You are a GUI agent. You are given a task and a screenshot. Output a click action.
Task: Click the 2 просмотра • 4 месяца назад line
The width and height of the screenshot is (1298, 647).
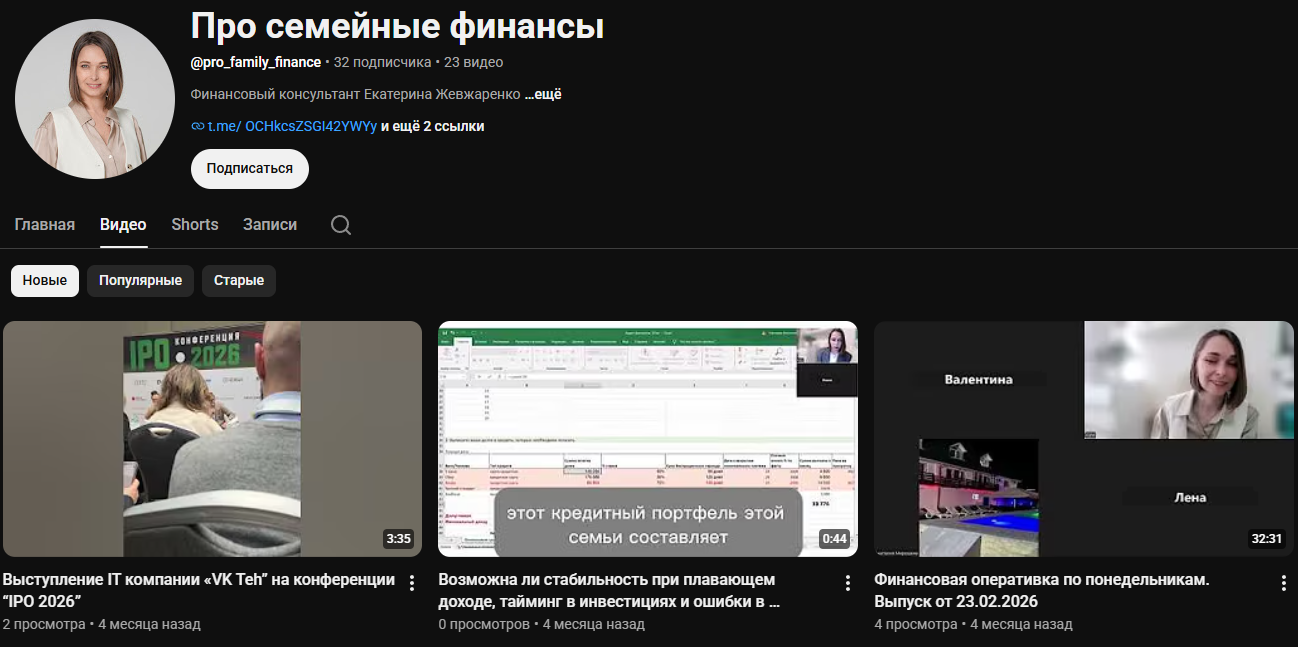point(102,624)
